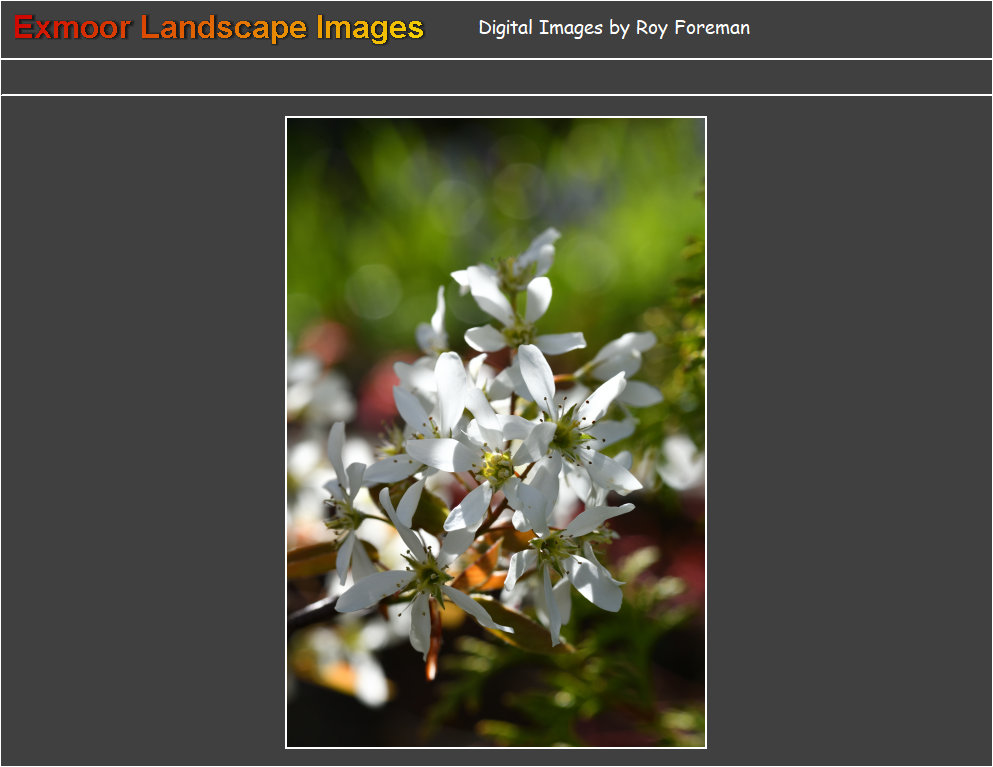Image resolution: width=993 pixels, height=767 pixels.
Task: Click the blurred white flowers at photo's left edge
Action: (315, 390)
